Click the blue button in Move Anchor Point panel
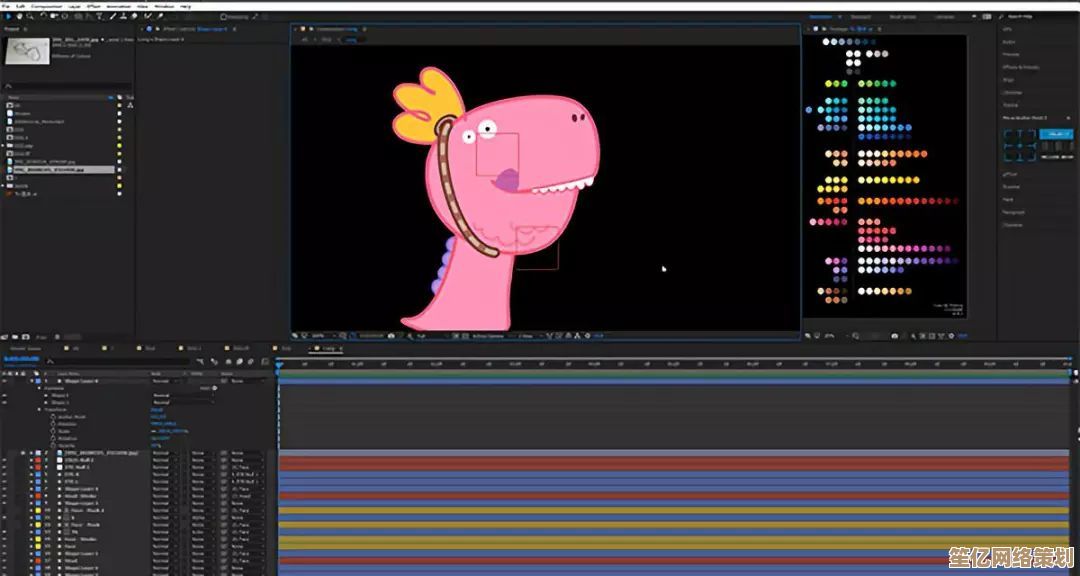This screenshot has width=1080, height=576. pyautogui.click(x=1056, y=134)
